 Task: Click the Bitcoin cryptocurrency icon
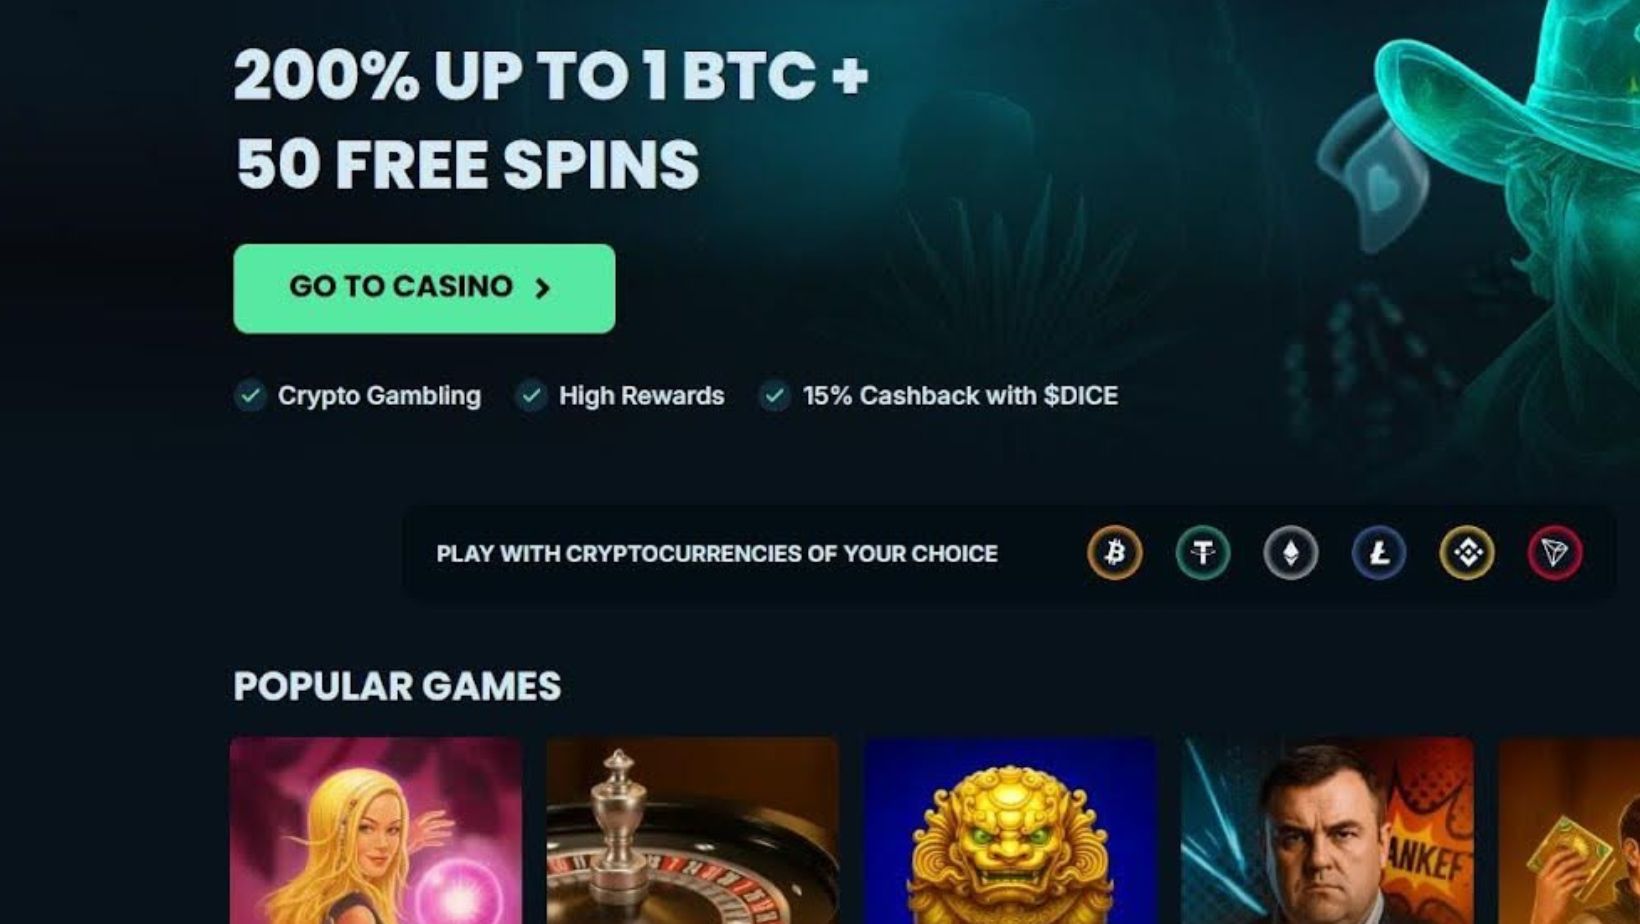1115,552
